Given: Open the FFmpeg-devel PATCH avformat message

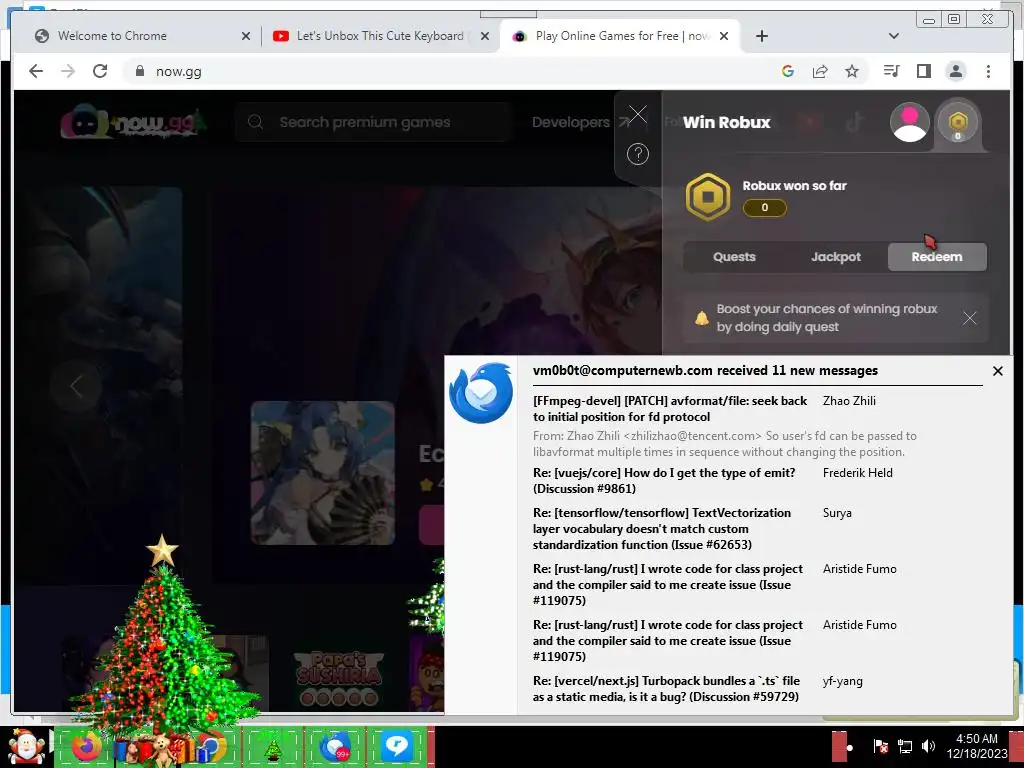Looking at the screenshot, I should (671, 409).
